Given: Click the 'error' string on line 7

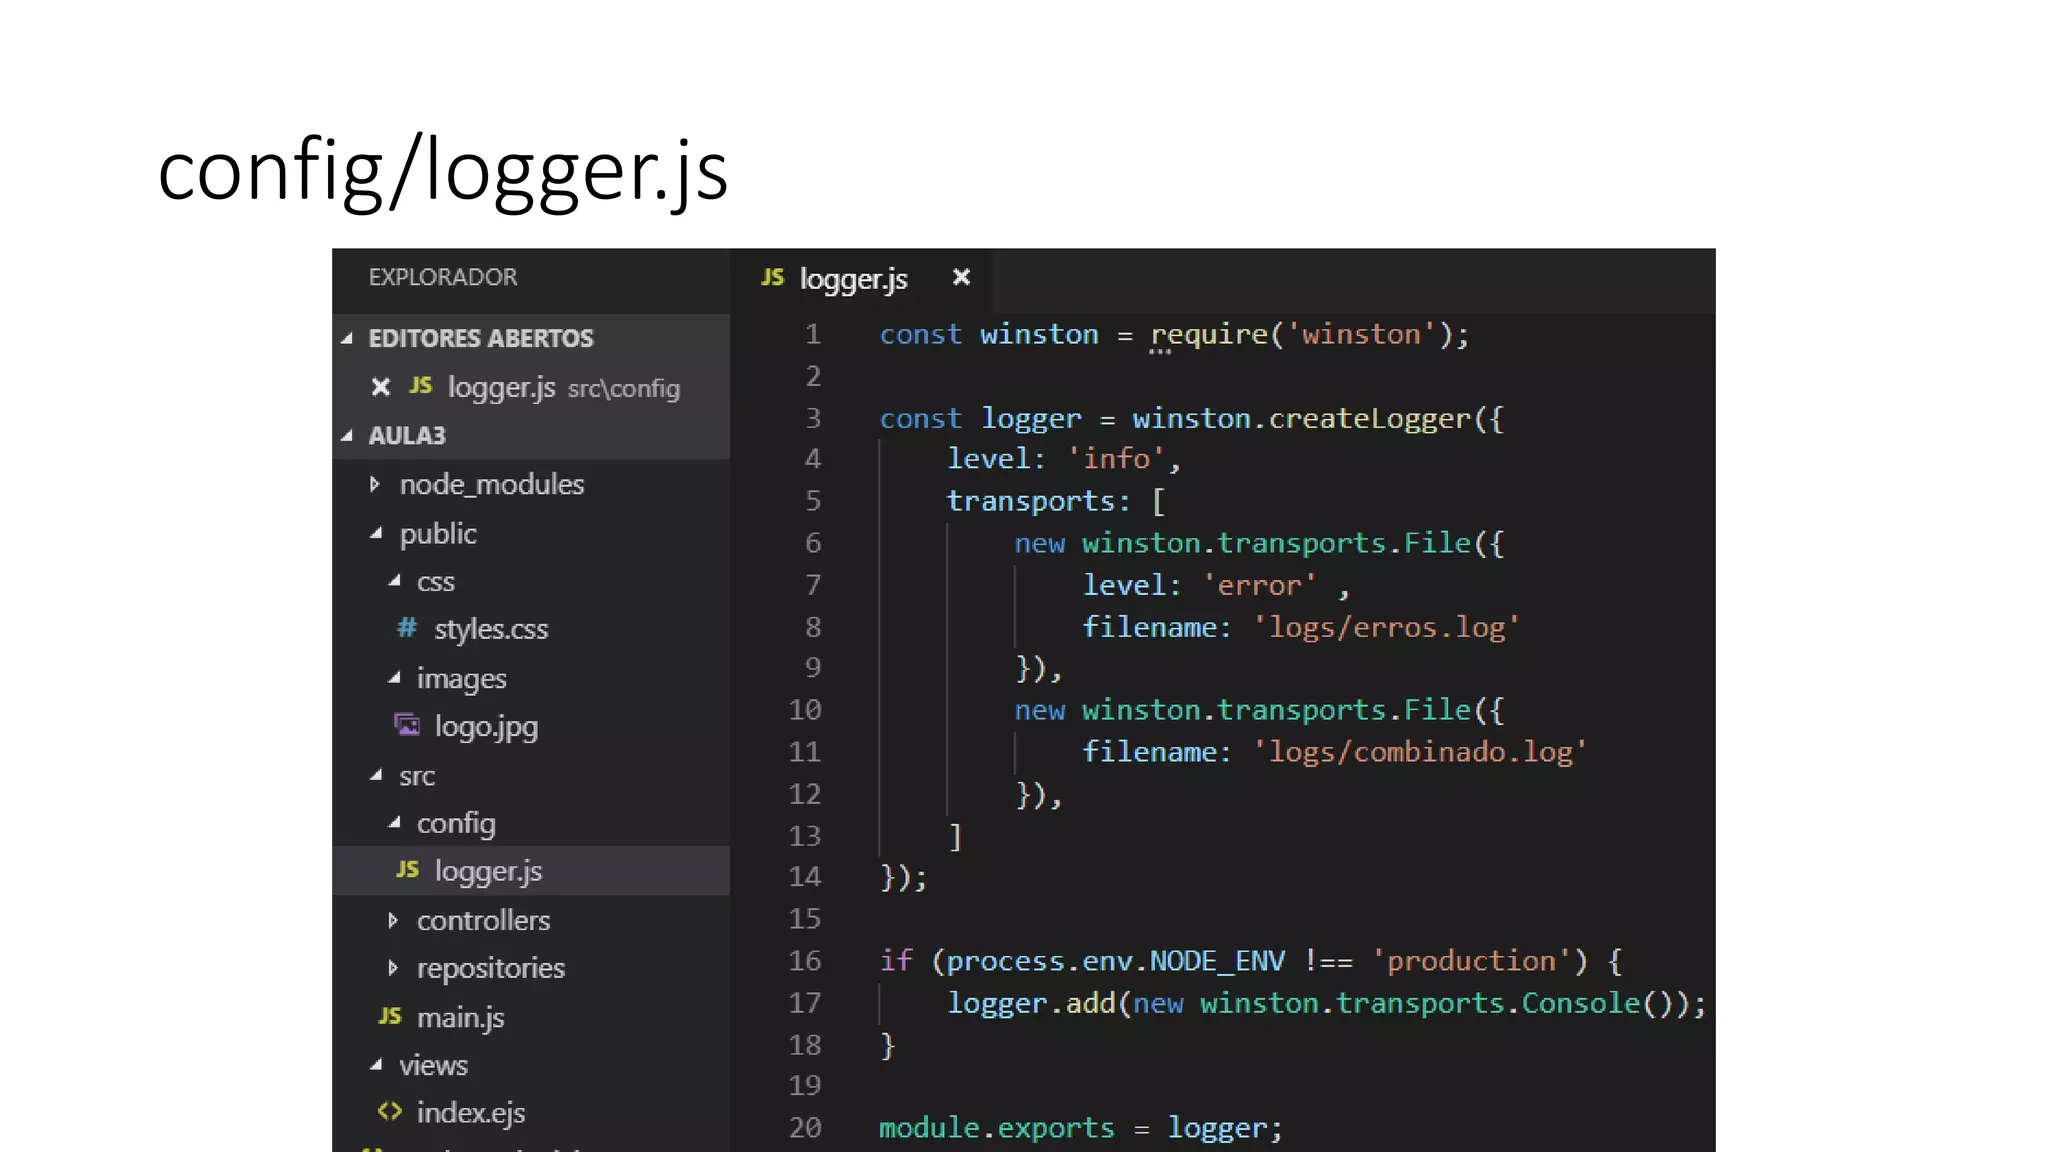Looking at the screenshot, I should pos(1259,585).
